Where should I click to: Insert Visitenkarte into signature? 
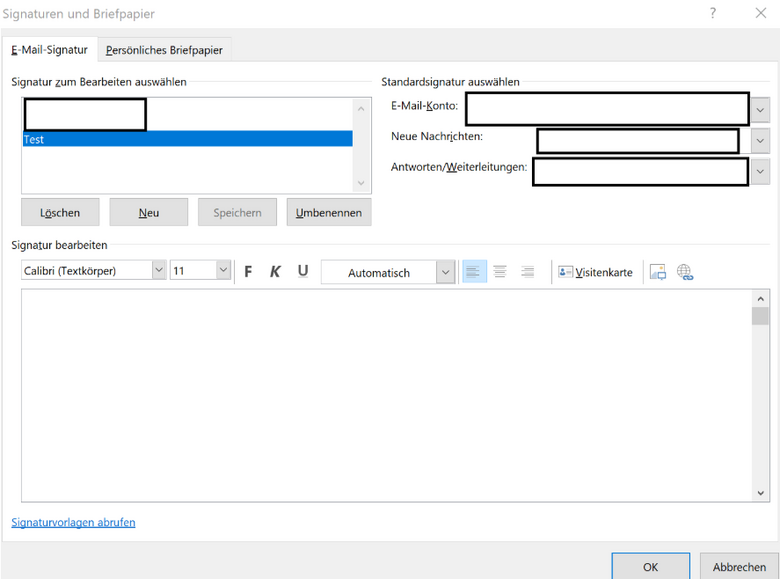(595, 272)
